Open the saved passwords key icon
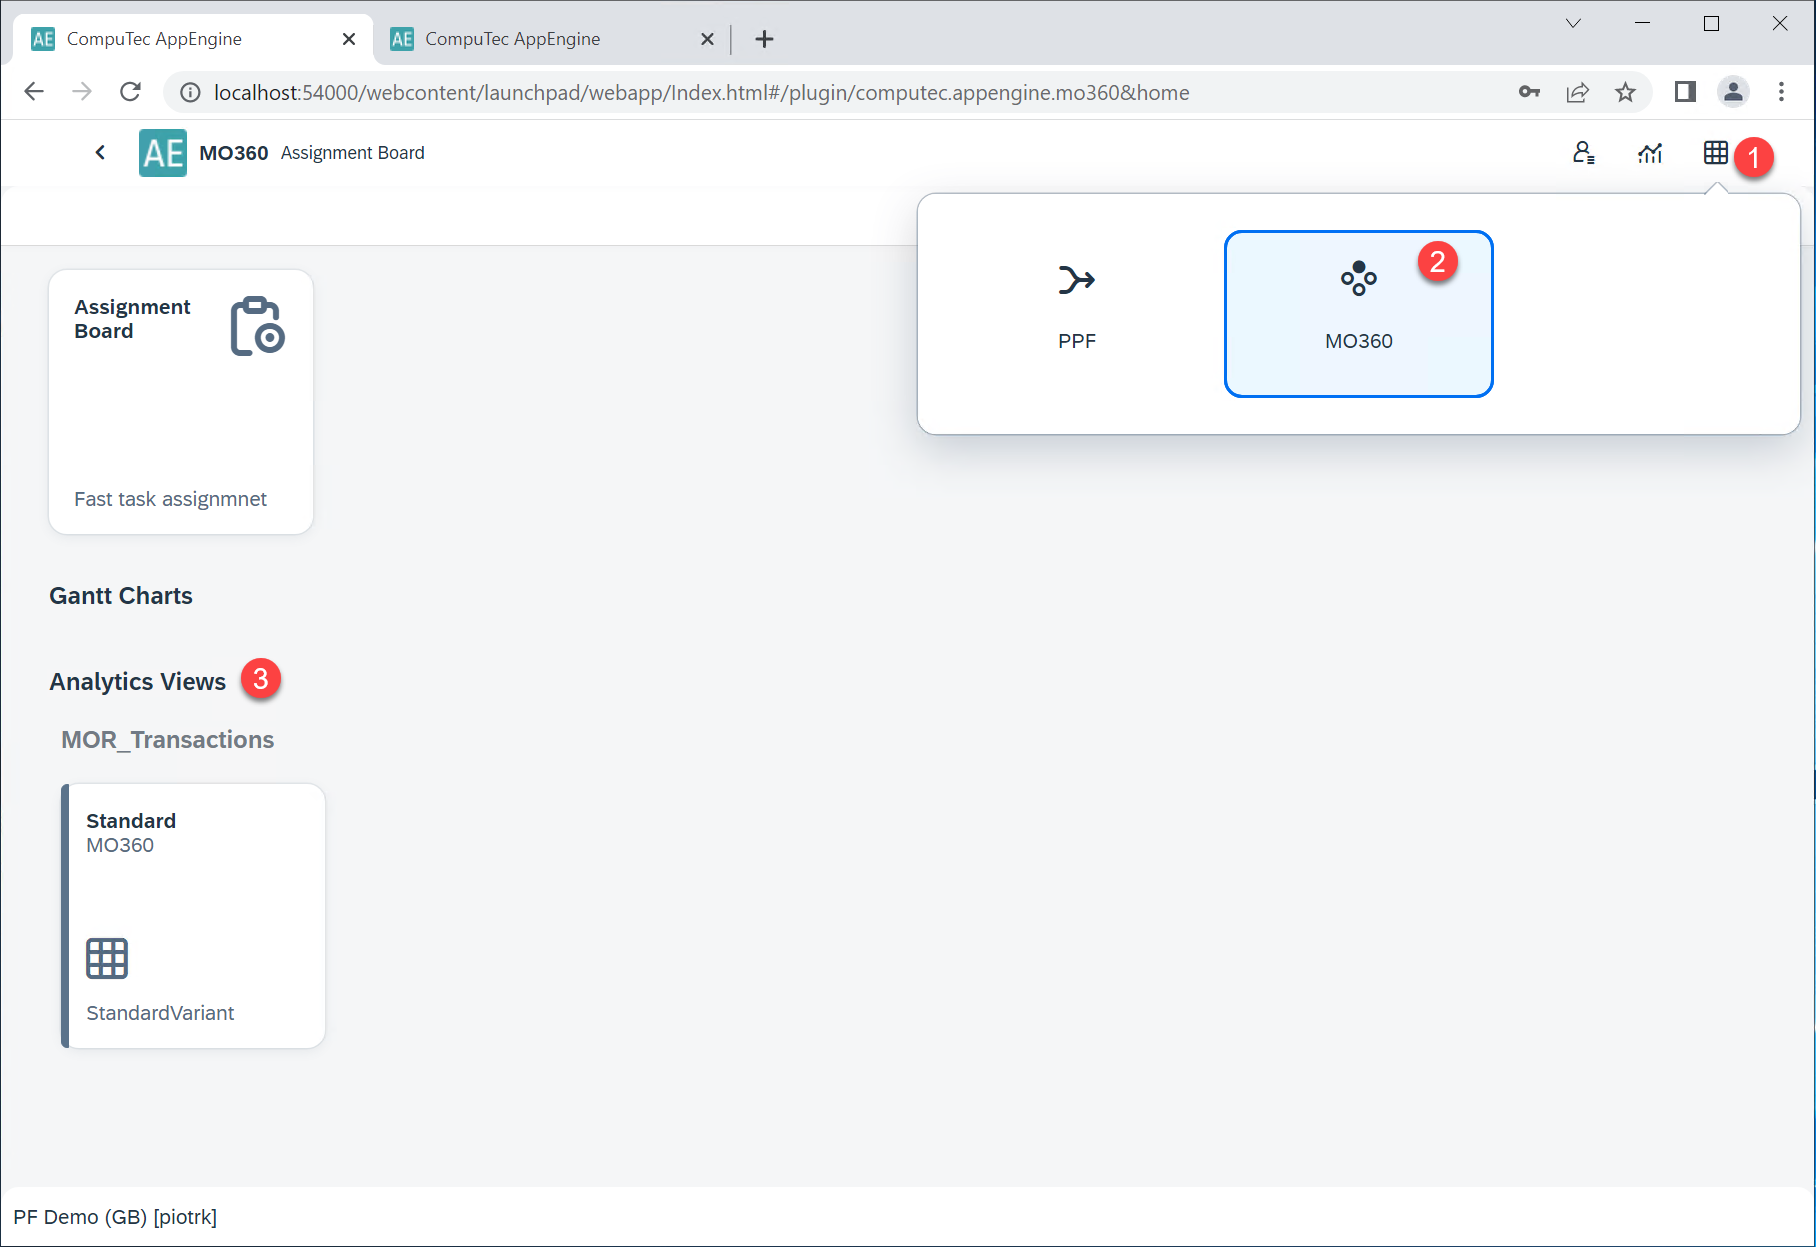The image size is (1816, 1247). click(1529, 92)
